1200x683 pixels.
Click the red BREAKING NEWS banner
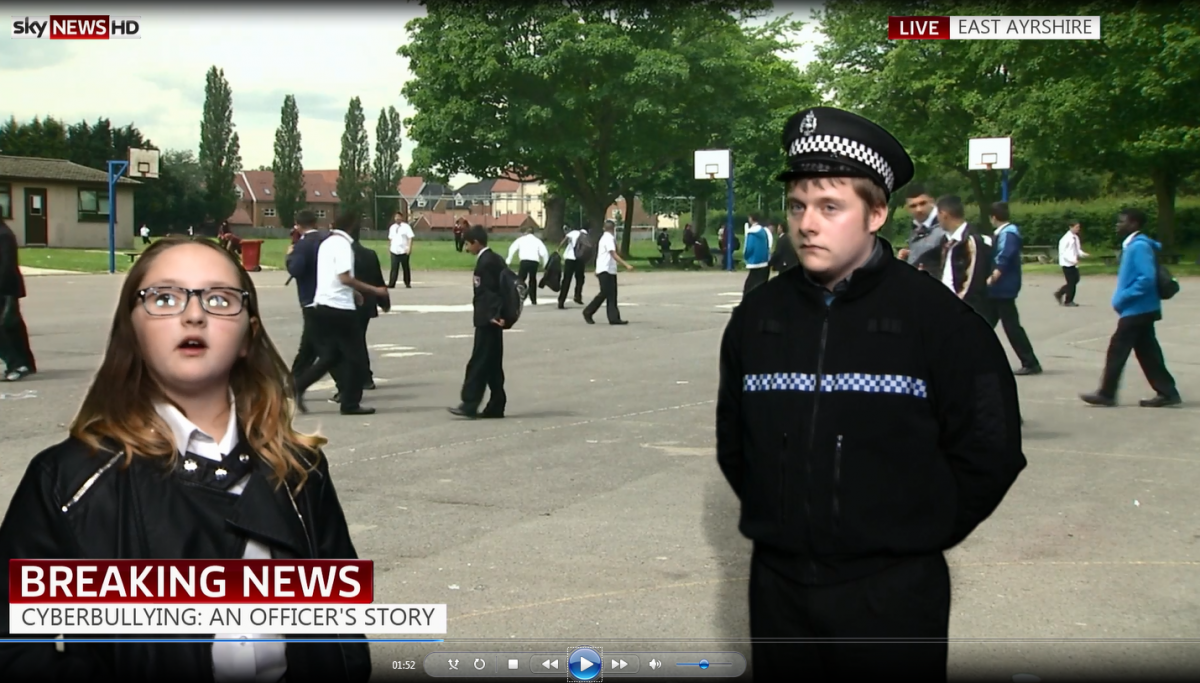191,581
